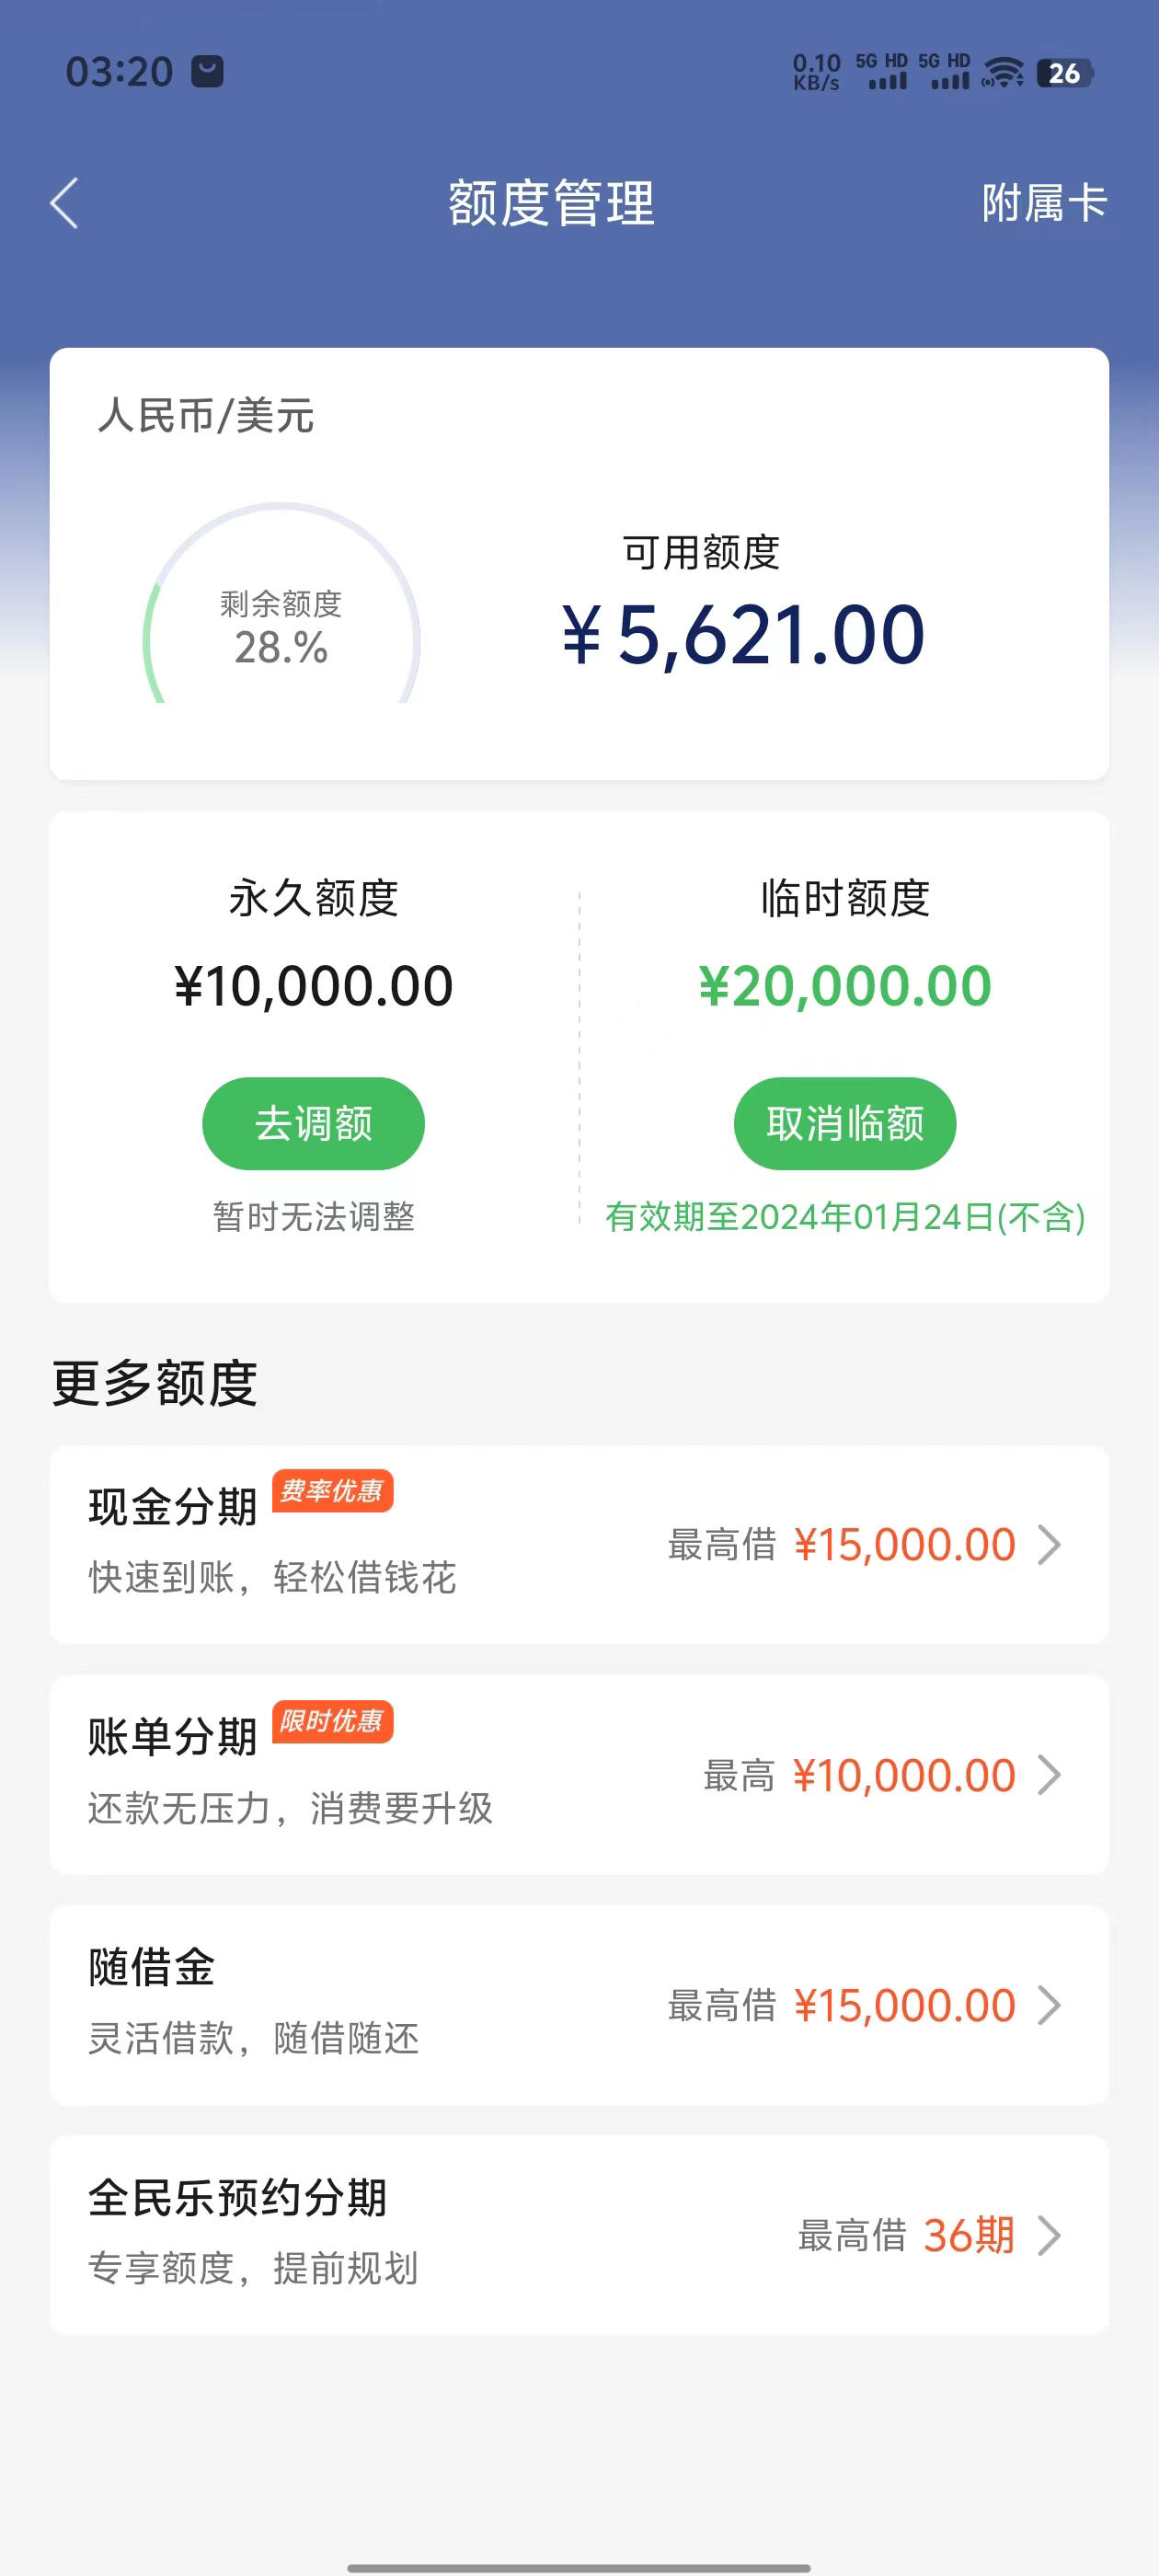Tap the battery indicator showing 26
Viewport: 1159px width, 2576px height.
pyautogui.click(x=1065, y=73)
